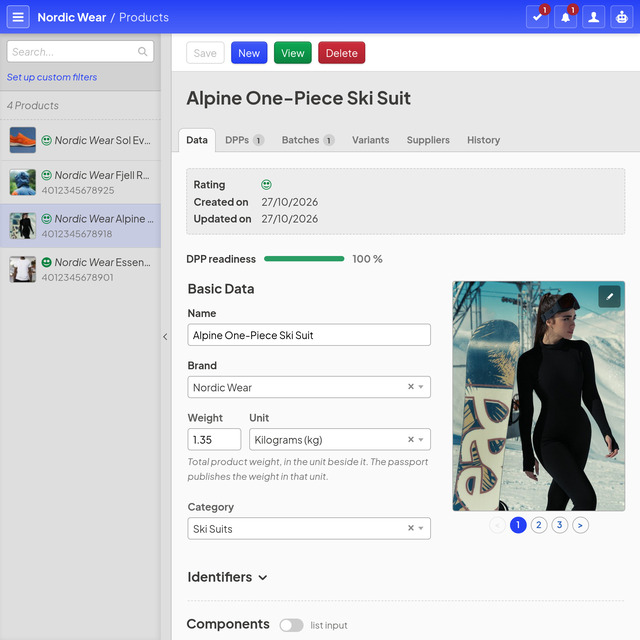Switch to the Variants tab
The width and height of the screenshot is (640, 640).
tap(371, 140)
